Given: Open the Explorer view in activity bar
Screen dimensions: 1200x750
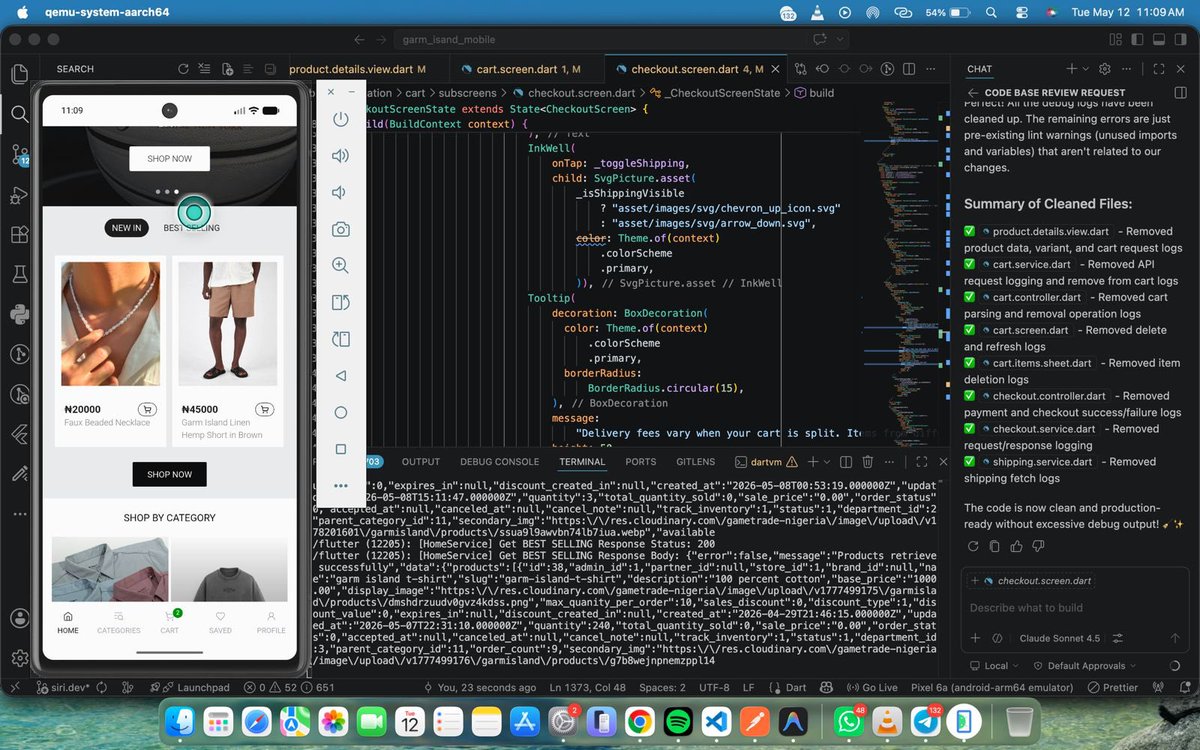Looking at the screenshot, I should tap(19, 74).
